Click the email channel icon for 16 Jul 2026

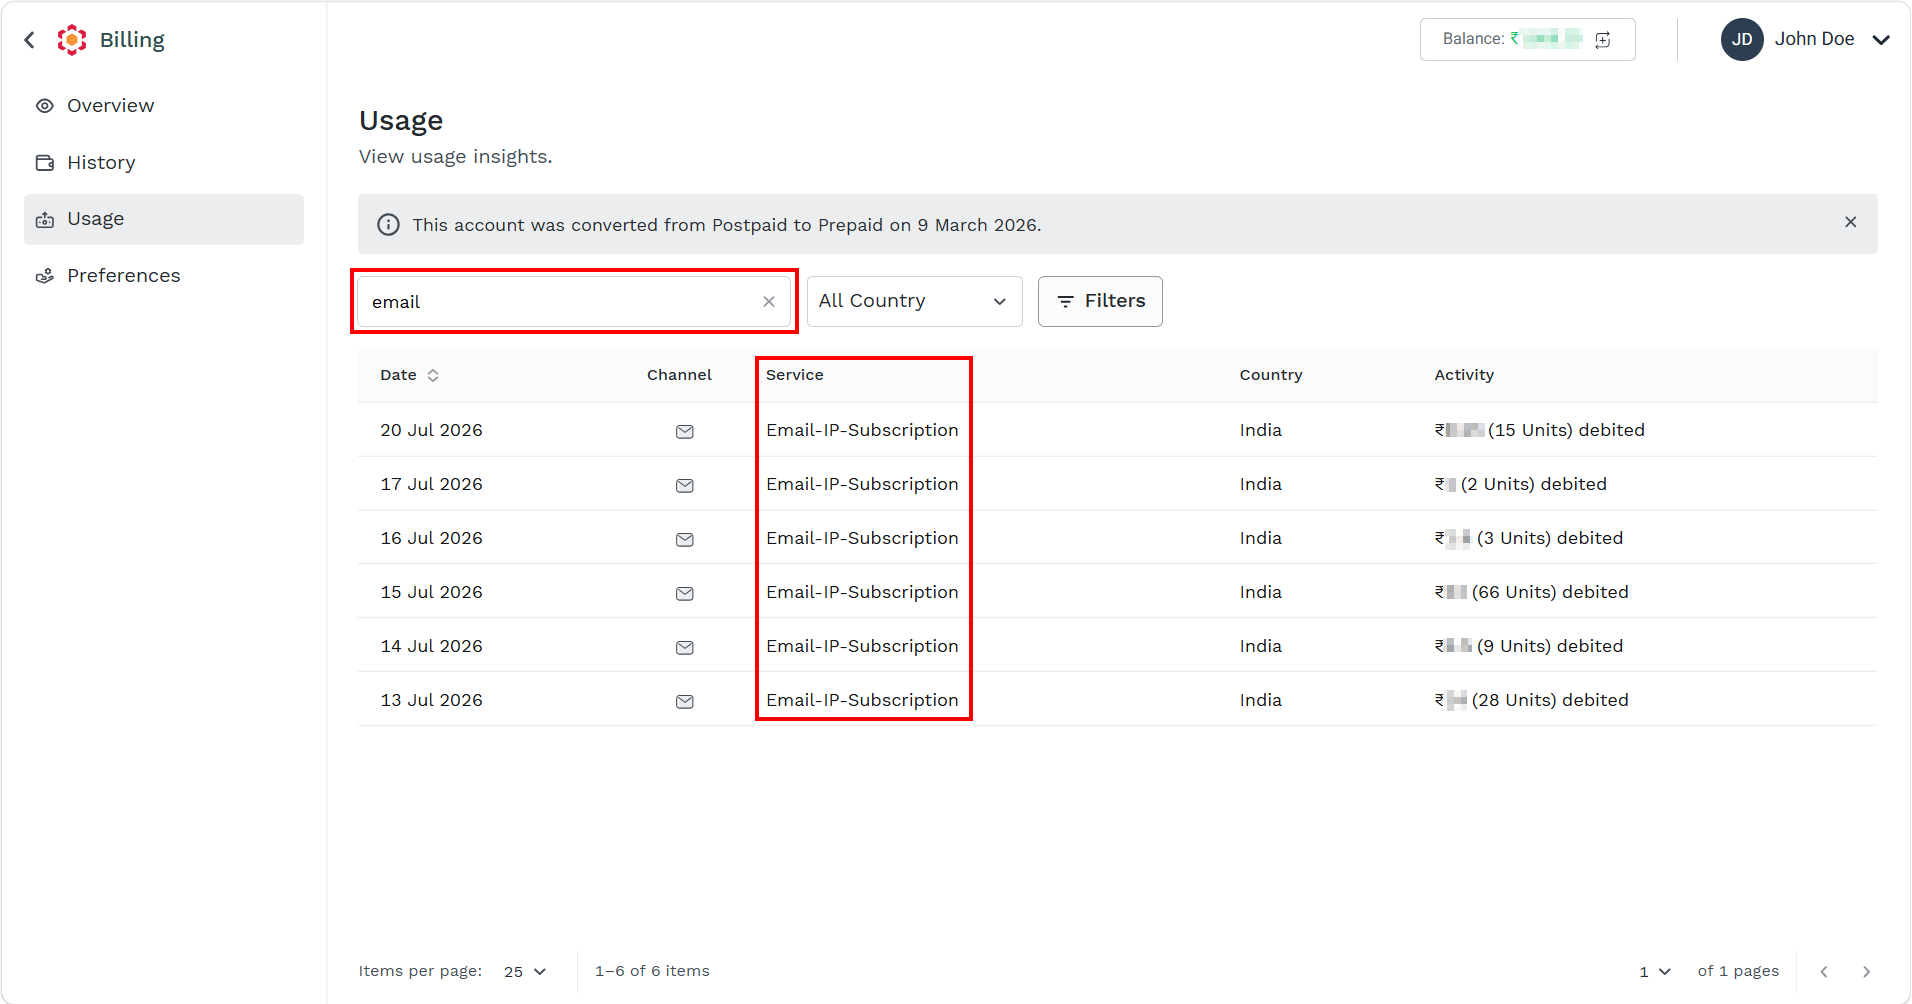coord(685,540)
